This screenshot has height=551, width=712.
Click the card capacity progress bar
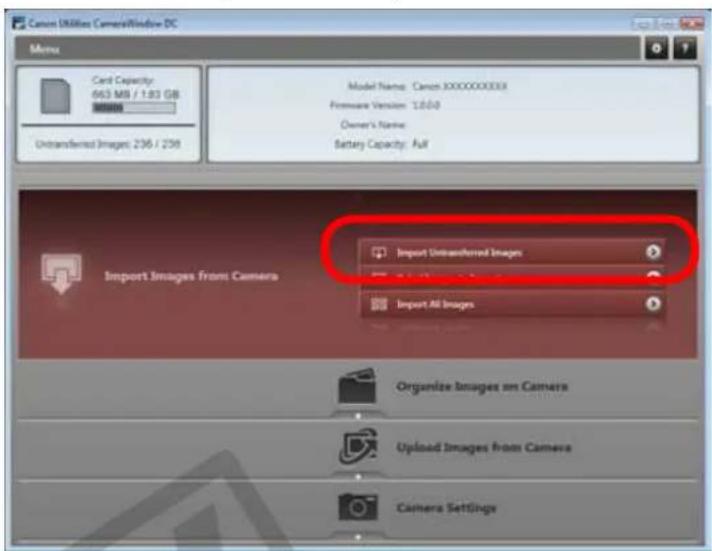(134, 108)
